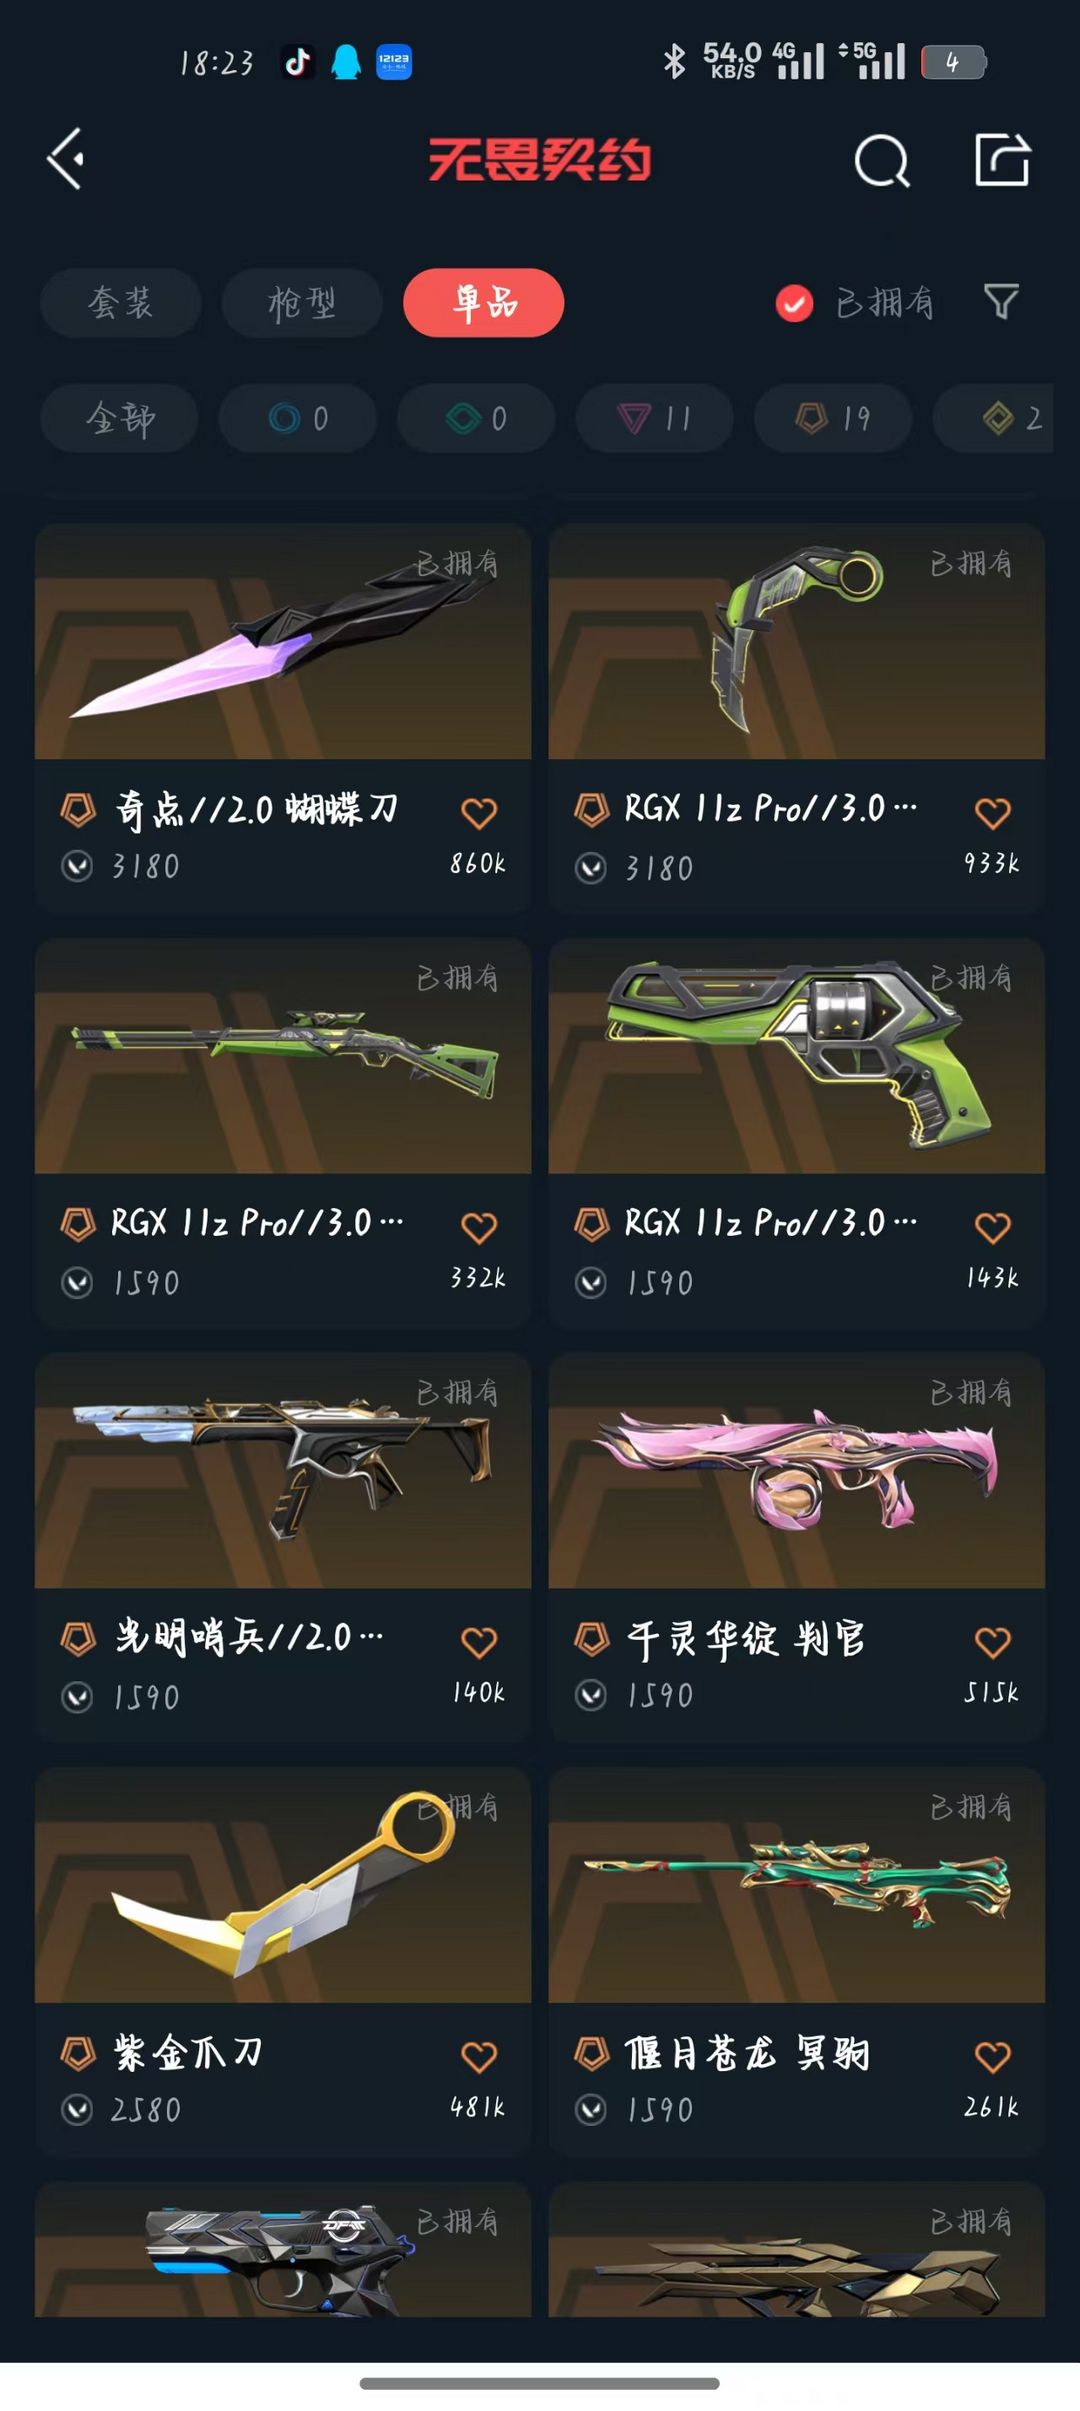Switch to the 套装 tab

tap(121, 302)
